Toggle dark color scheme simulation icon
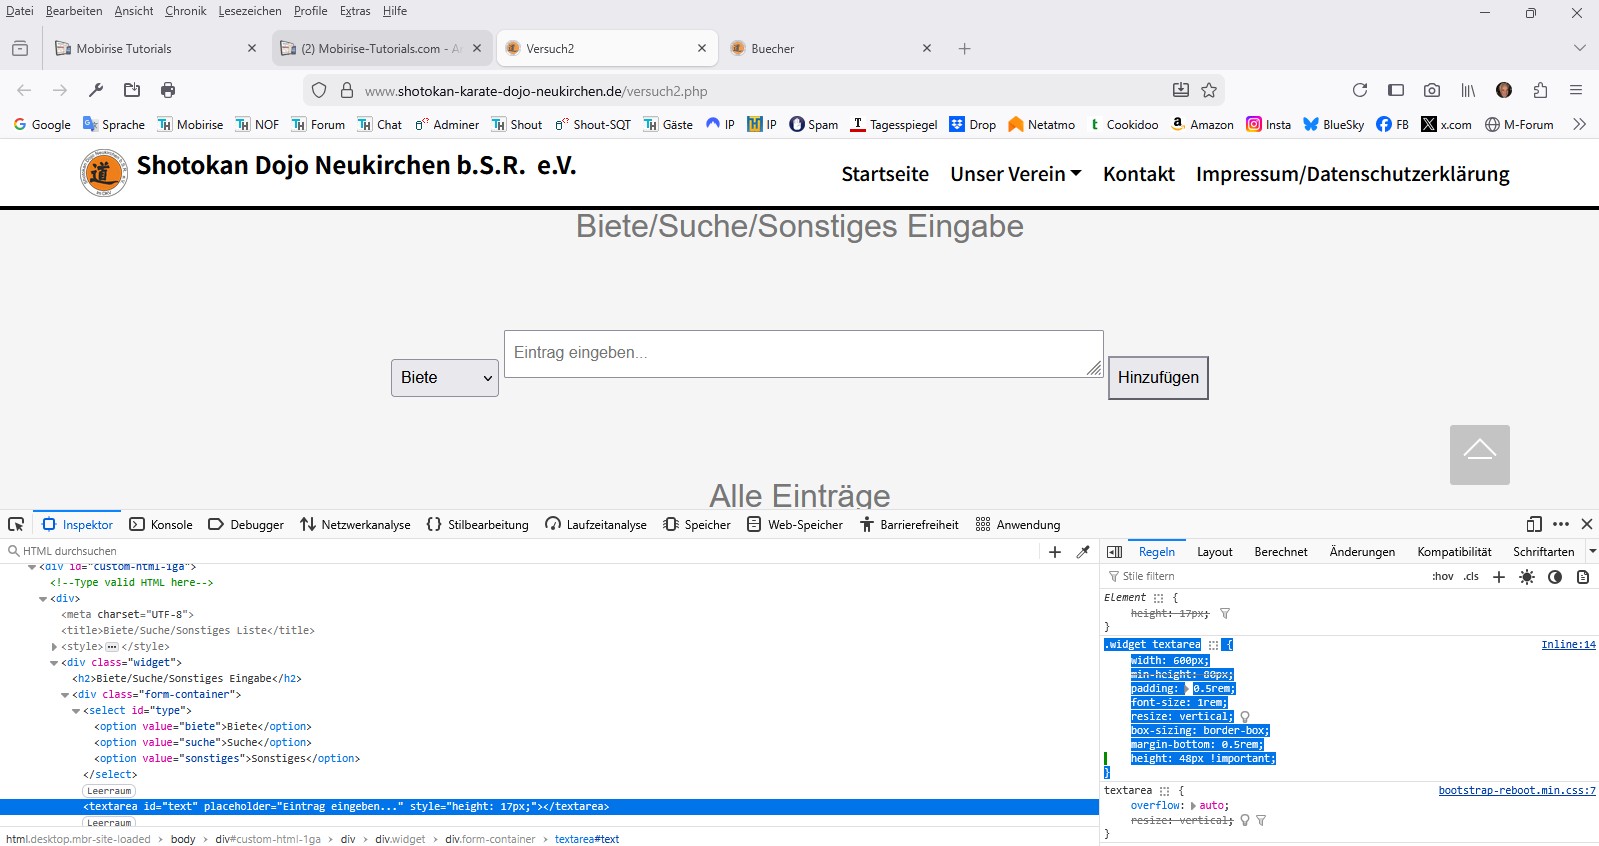Screen dimensions: 1599x846 pyautogui.click(x=1554, y=577)
